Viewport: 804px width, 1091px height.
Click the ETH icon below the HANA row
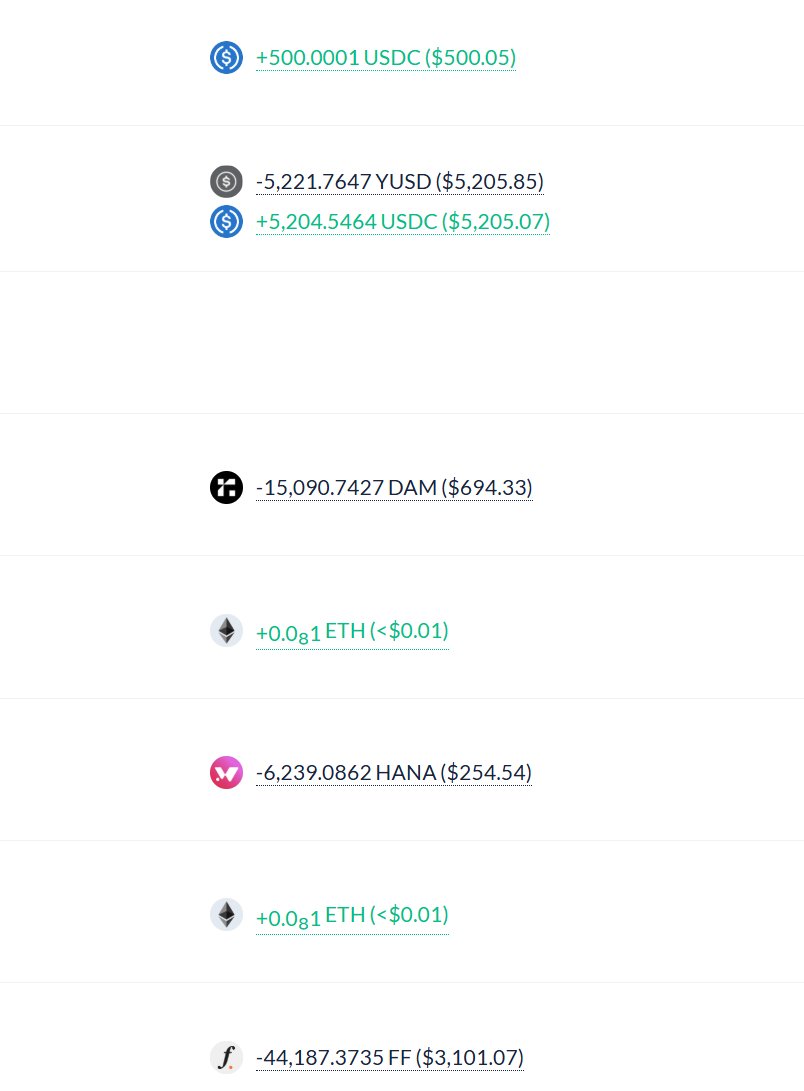point(226,915)
